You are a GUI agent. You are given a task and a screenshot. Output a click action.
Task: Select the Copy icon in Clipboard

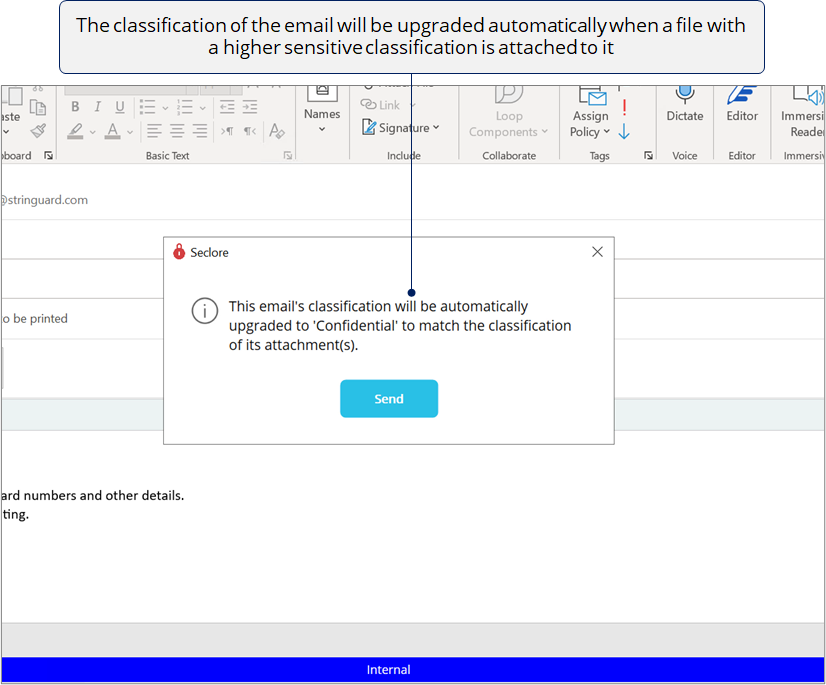[38, 107]
